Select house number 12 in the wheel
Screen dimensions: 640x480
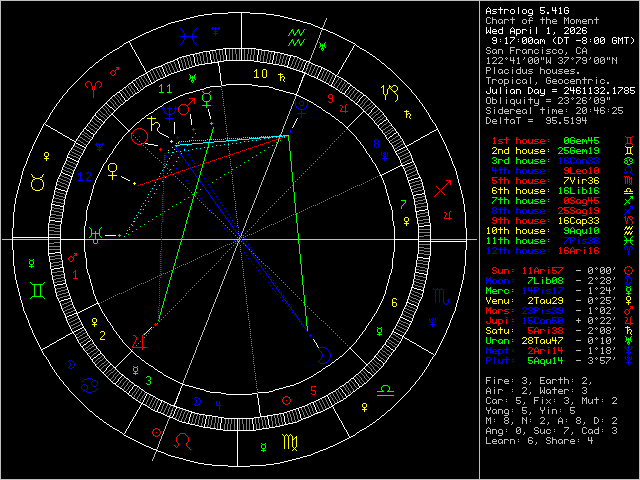click(x=84, y=177)
